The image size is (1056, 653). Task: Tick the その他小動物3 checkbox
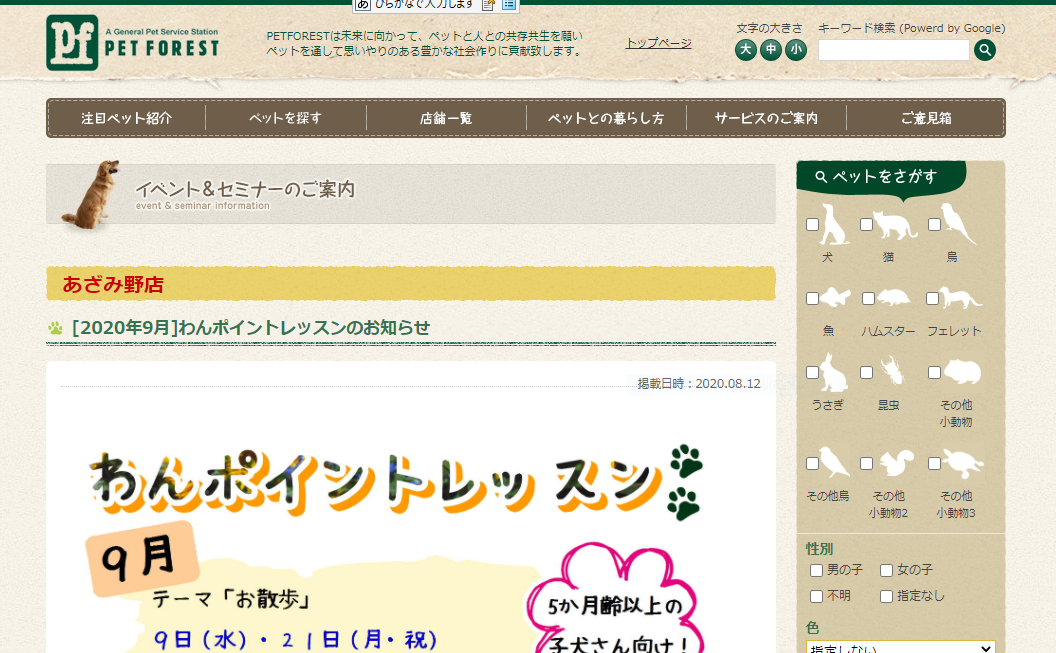(x=934, y=463)
